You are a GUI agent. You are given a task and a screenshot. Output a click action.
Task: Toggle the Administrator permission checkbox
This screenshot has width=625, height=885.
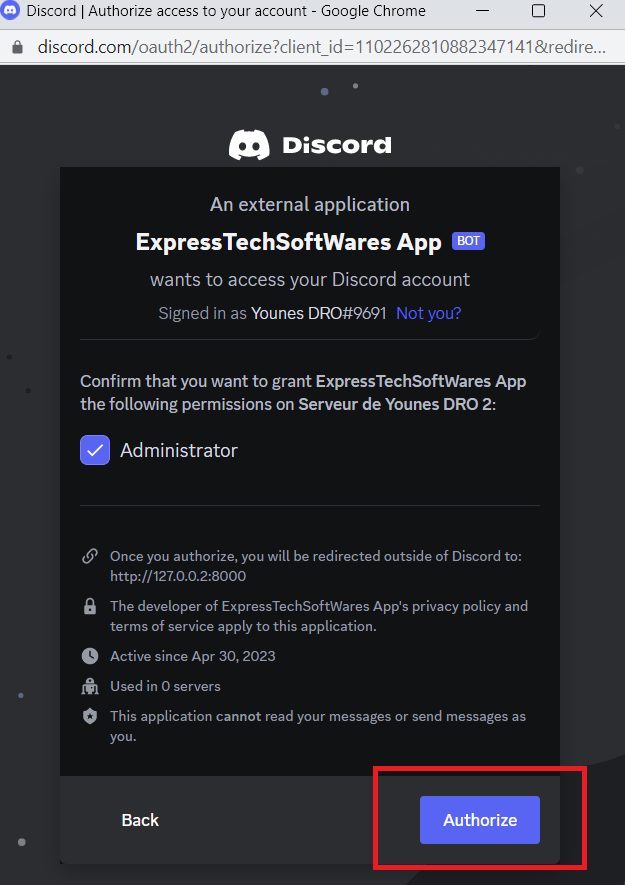point(95,450)
